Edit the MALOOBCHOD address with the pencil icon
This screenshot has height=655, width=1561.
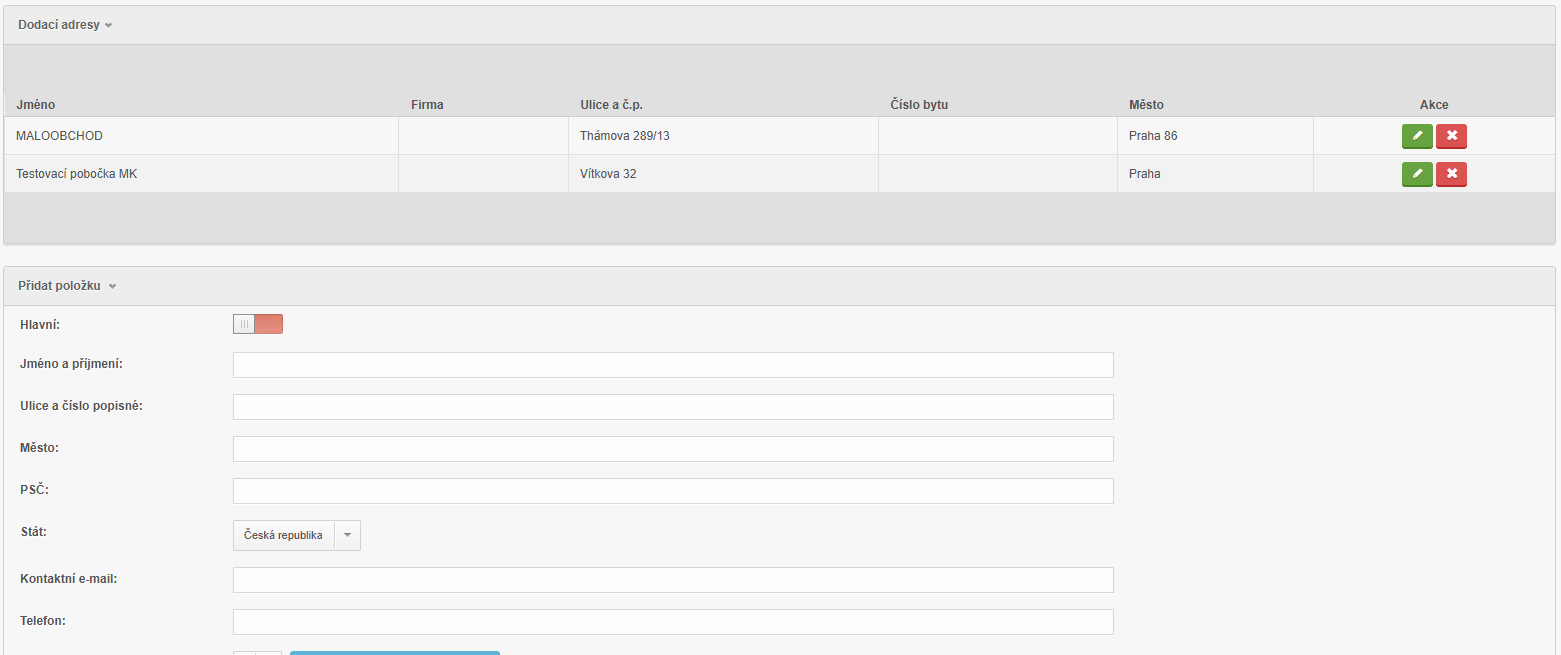tap(1417, 136)
